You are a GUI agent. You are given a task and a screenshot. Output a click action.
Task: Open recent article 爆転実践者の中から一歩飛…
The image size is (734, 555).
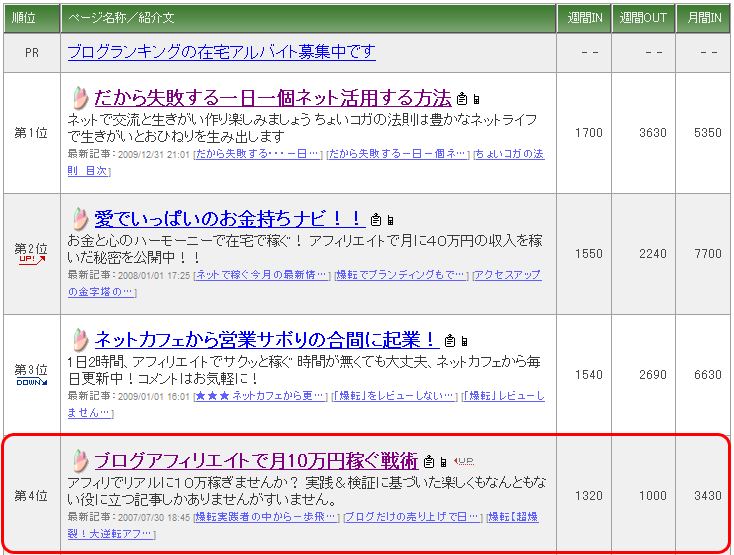pyautogui.click(x=265, y=517)
